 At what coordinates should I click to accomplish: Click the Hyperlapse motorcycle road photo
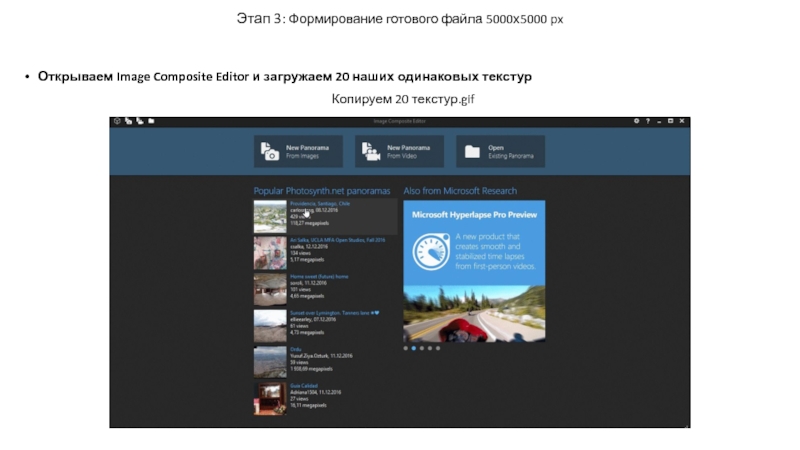click(474, 314)
